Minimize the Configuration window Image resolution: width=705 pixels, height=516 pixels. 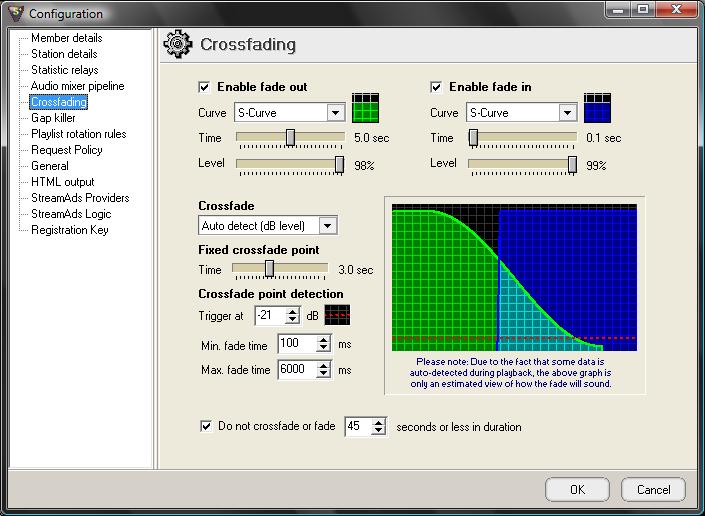(618, 9)
